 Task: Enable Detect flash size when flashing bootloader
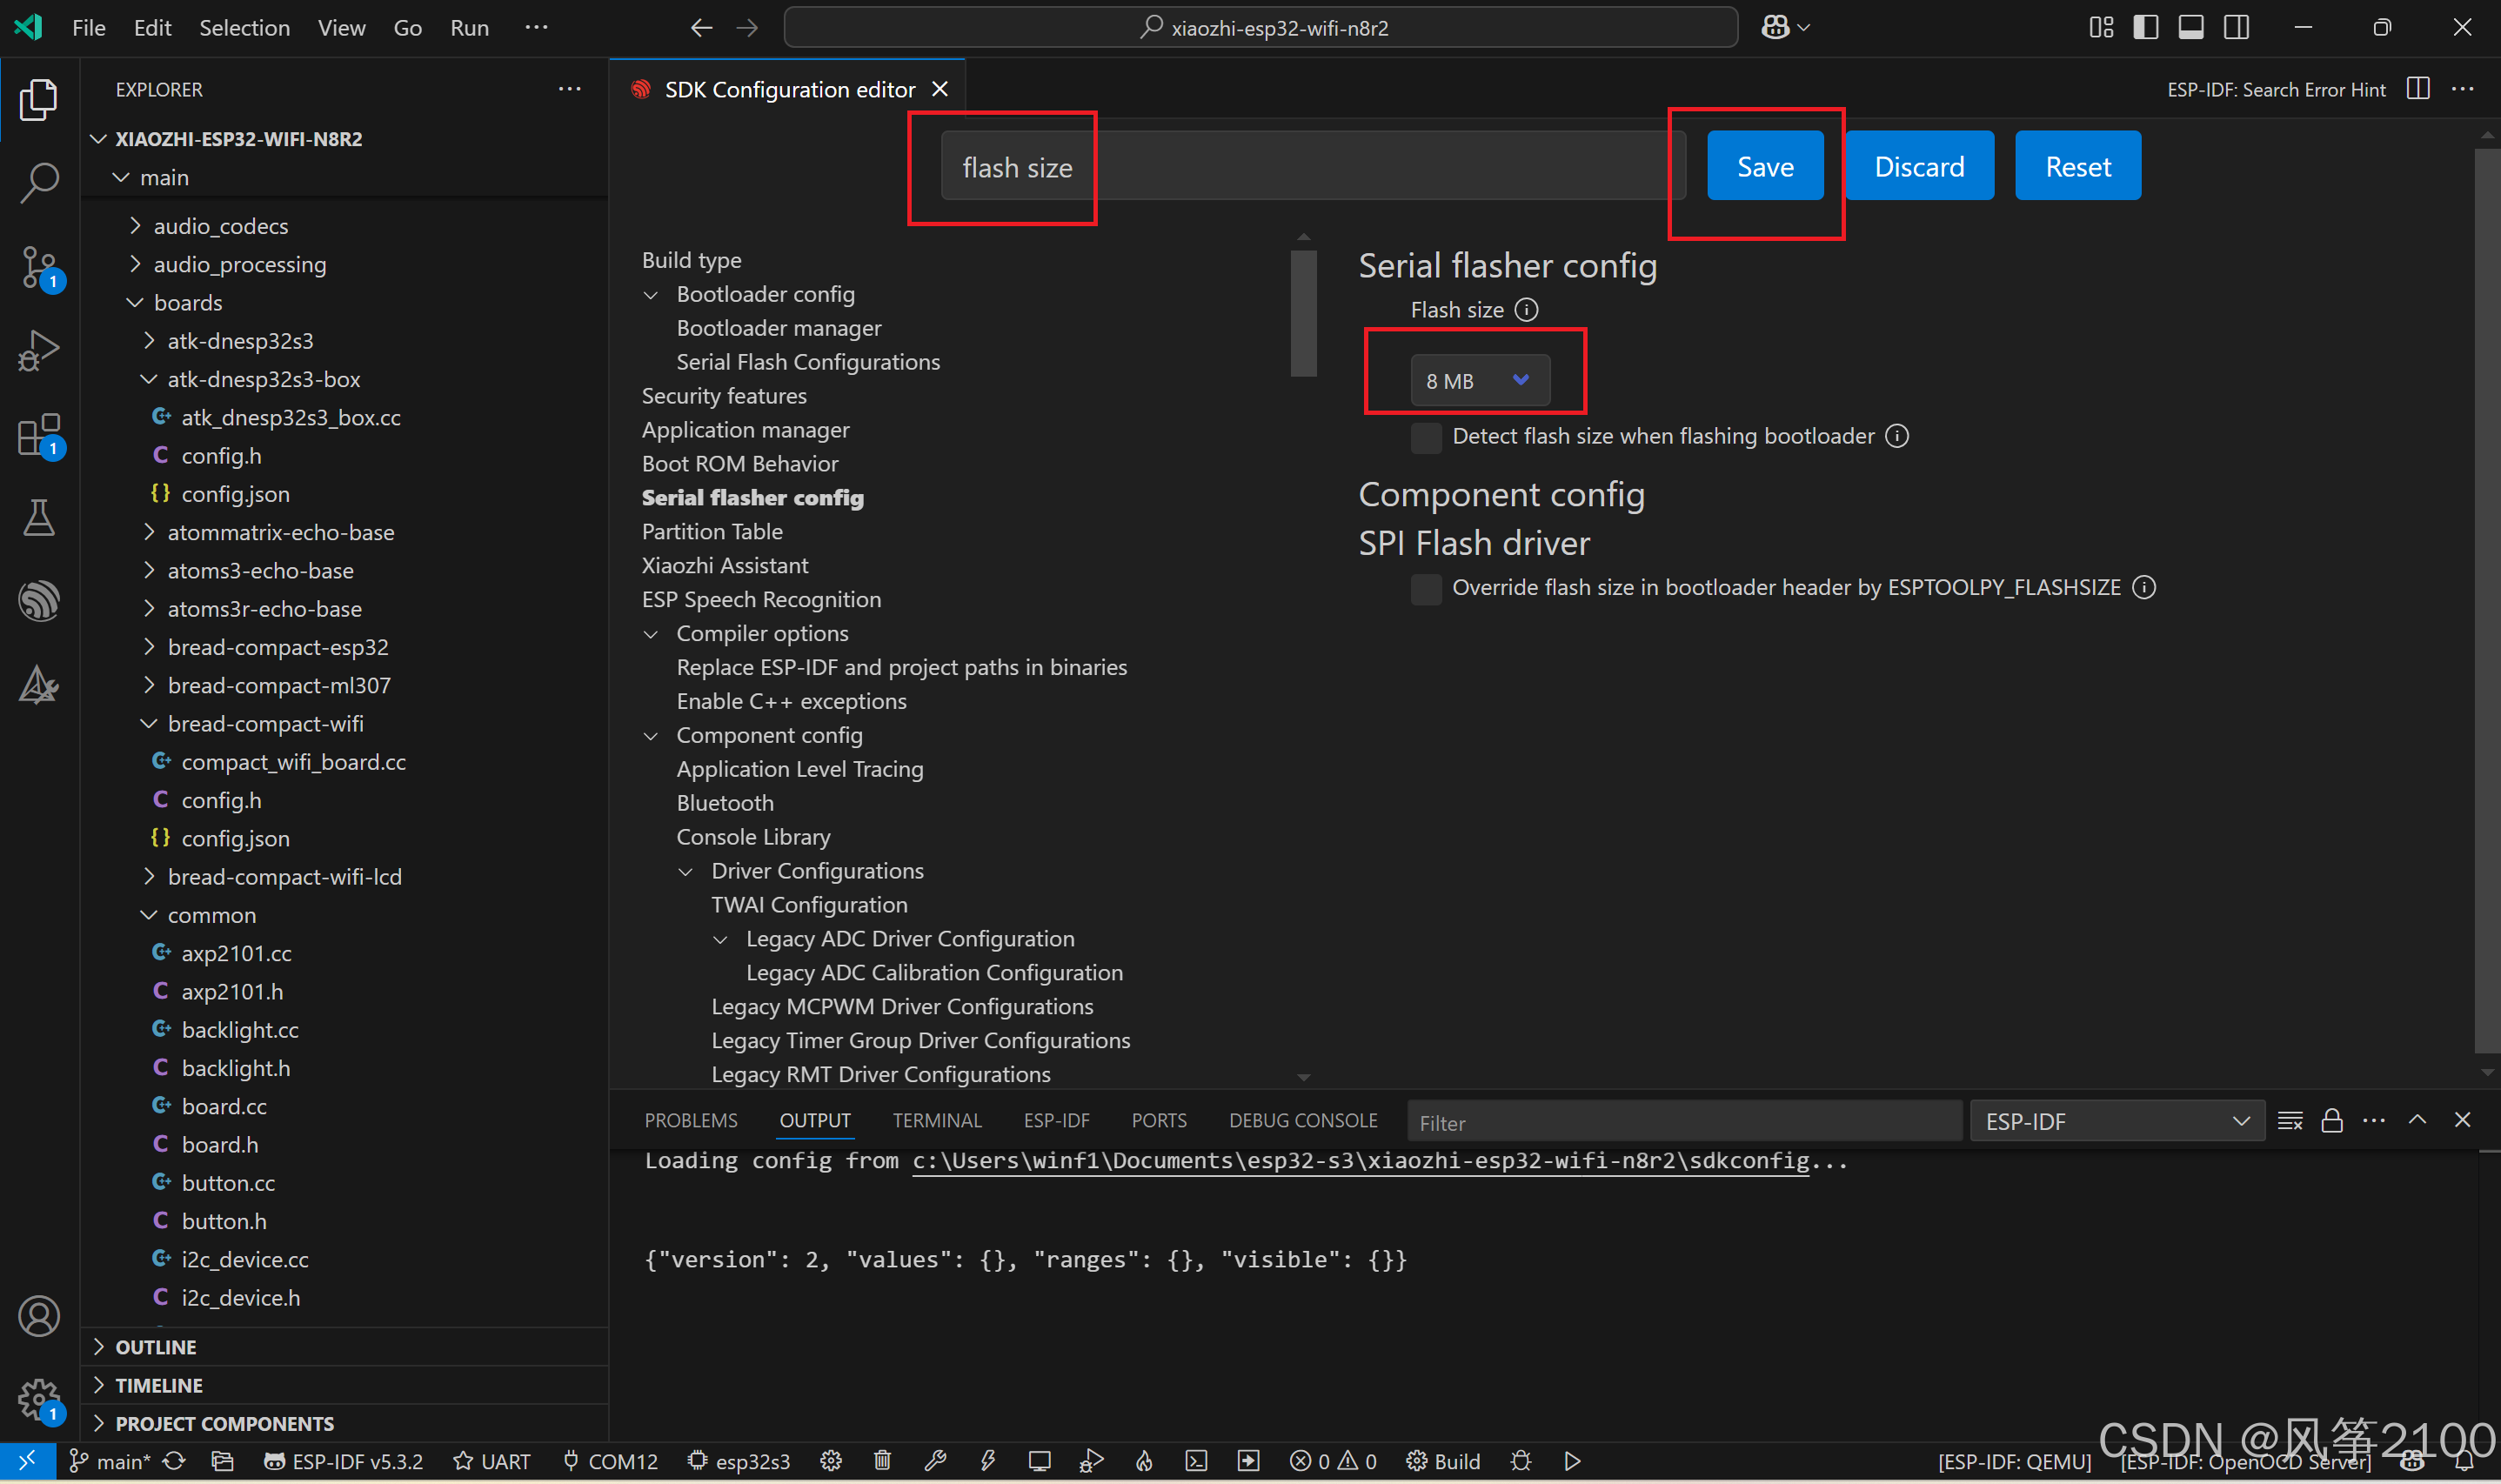tap(1426, 437)
